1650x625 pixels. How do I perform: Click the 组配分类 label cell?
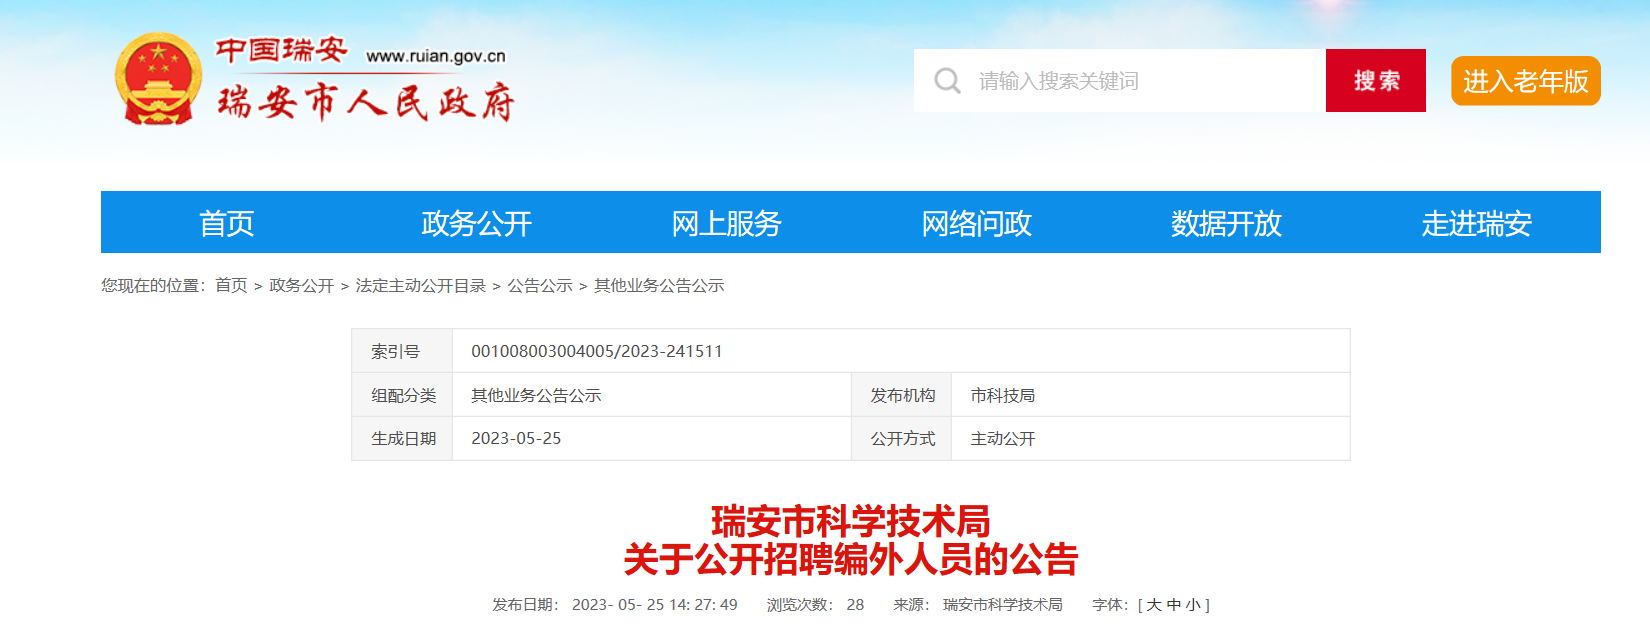pos(402,395)
